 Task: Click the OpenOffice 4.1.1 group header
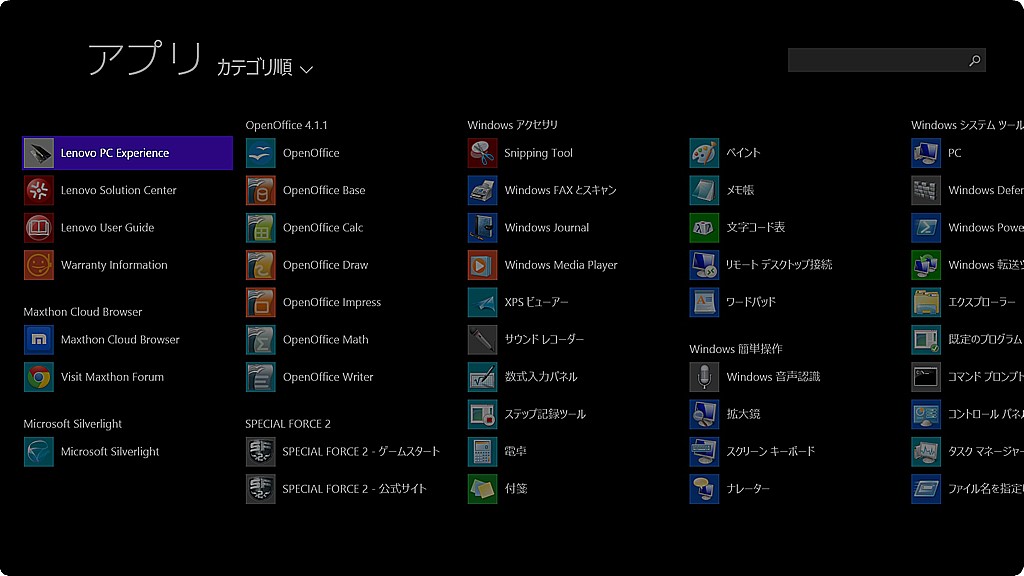(286, 125)
